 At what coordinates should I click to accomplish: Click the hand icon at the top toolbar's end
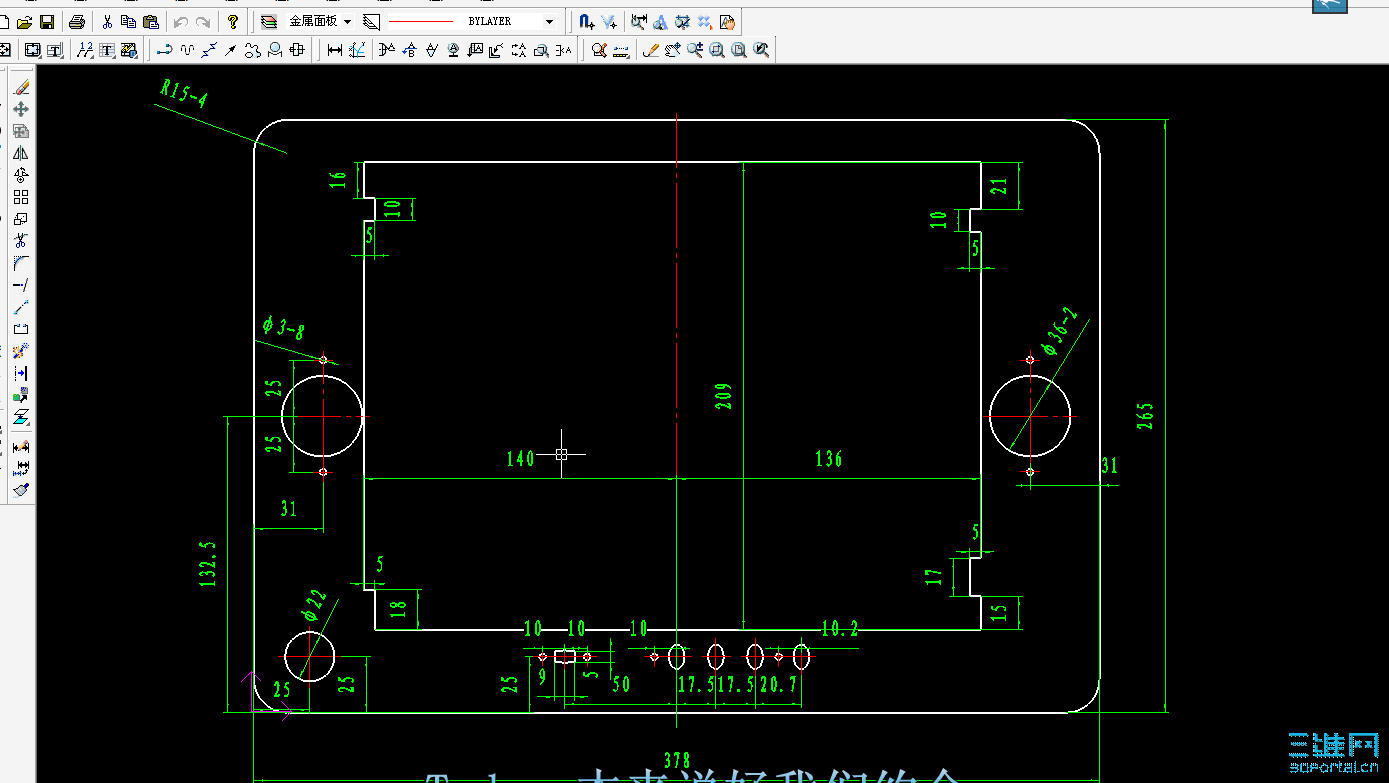click(726, 21)
